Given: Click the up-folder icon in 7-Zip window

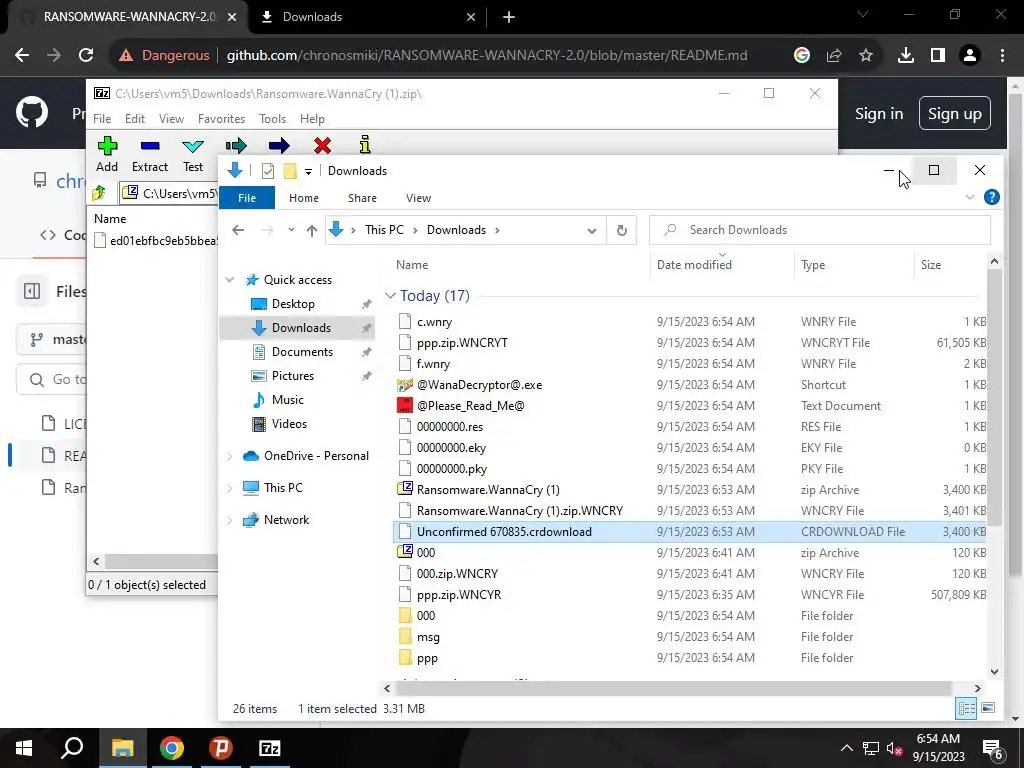Looking at the screenshot, I should click(x=99, y=193).
